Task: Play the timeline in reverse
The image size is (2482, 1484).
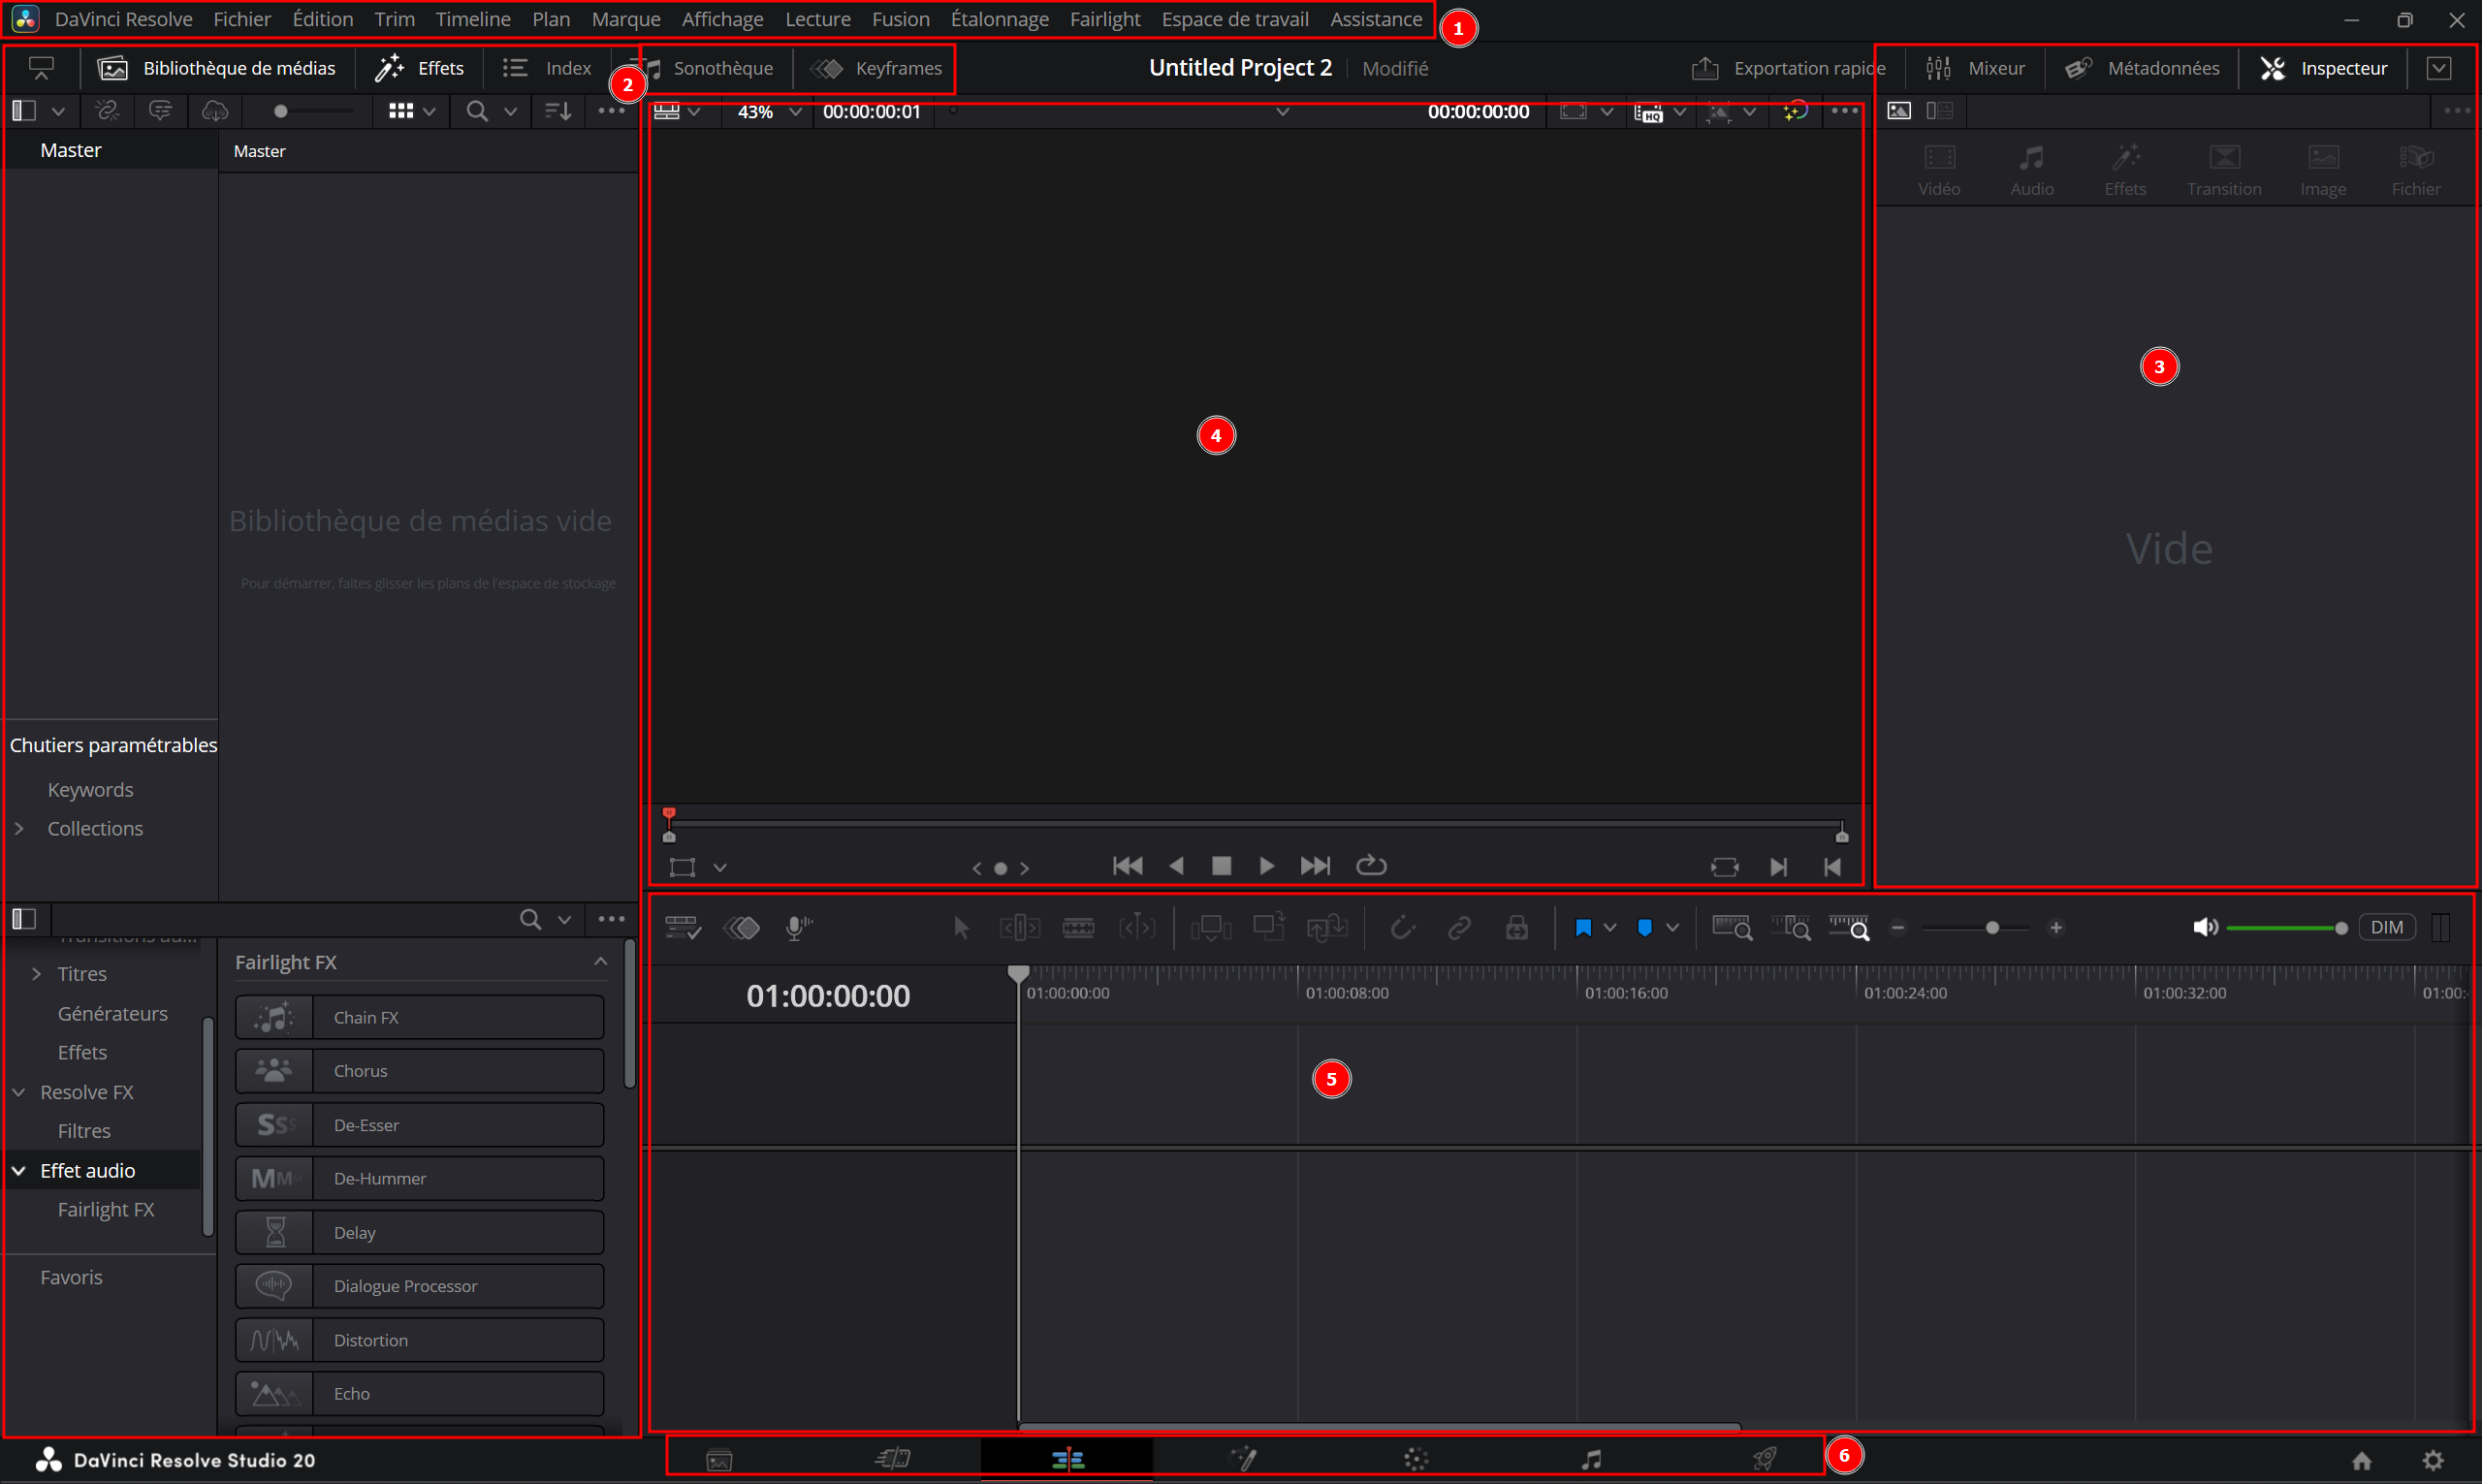Action: click(x=1176, y=866)
